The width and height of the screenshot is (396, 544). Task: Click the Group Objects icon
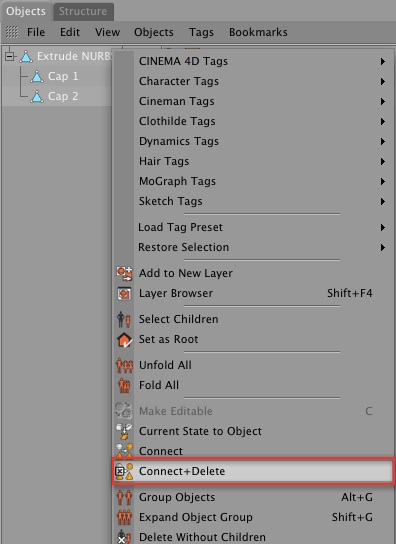point(124,497)
